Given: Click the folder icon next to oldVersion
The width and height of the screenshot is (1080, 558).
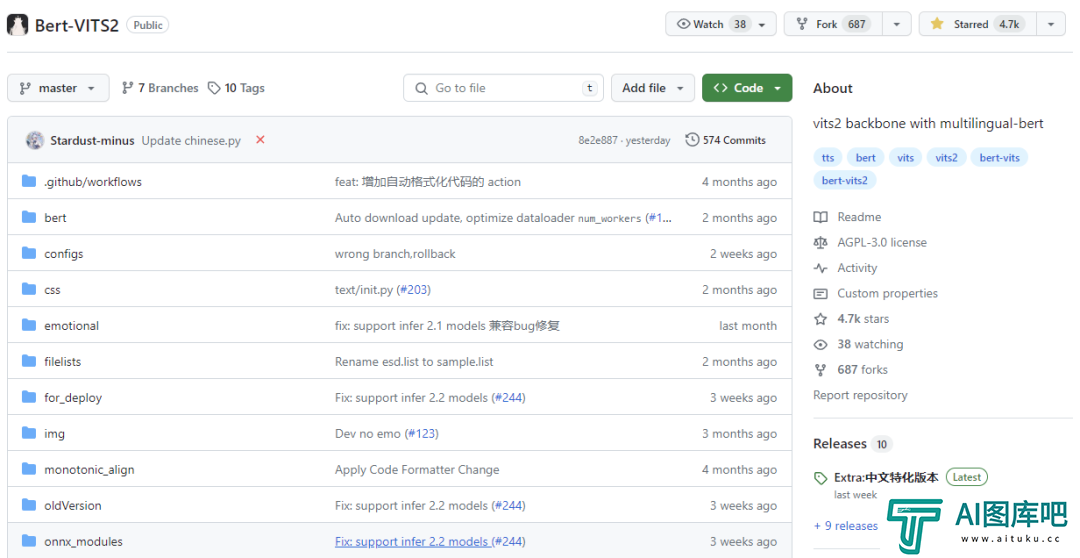Looking at the screenshot, I should [x=29, y=504].
